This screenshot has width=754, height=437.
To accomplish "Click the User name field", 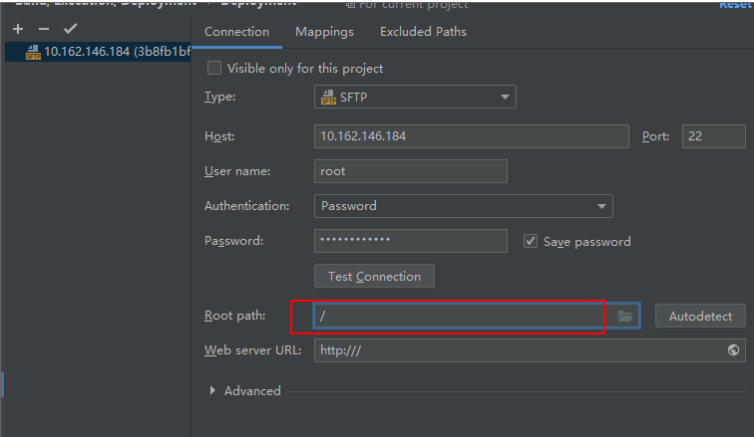I will tap(410, 171).
